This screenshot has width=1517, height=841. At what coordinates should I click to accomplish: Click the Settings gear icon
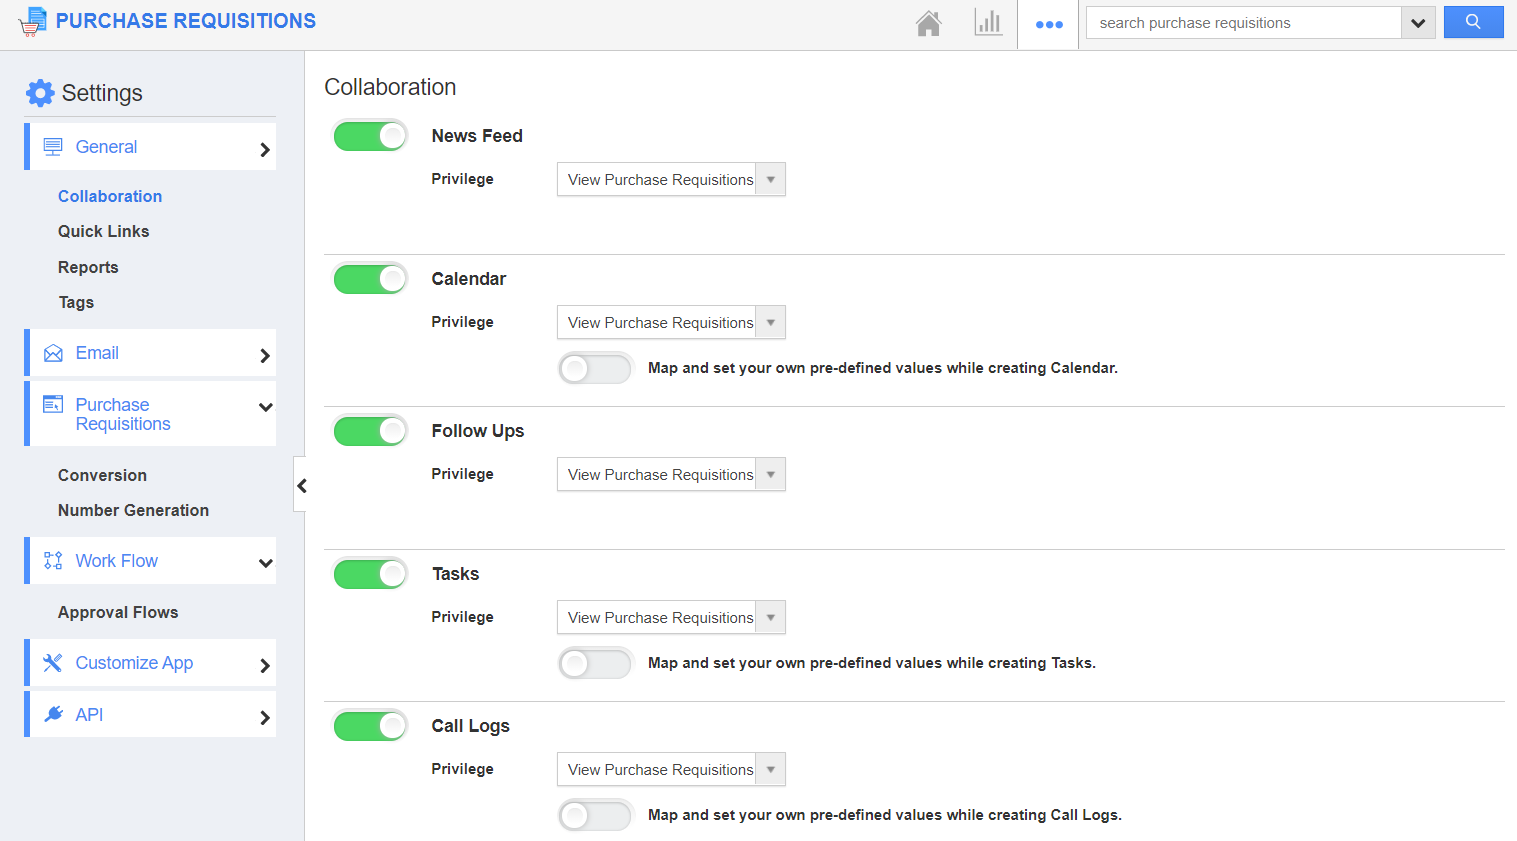40,93
